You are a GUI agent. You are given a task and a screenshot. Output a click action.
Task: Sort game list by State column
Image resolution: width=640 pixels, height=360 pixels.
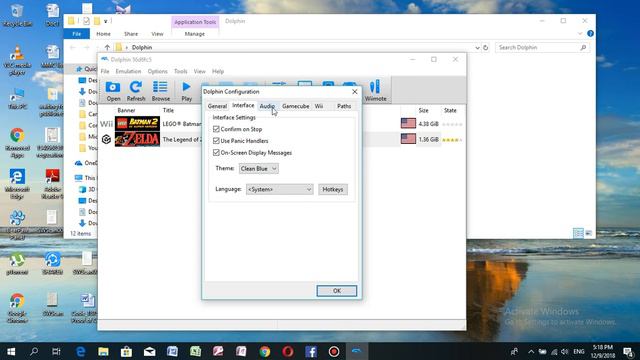point(450,110)
